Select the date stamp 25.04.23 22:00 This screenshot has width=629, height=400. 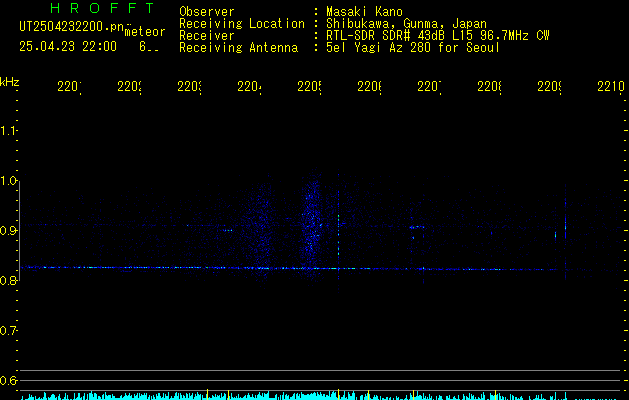pyautogui.click(x=68, y=47)
